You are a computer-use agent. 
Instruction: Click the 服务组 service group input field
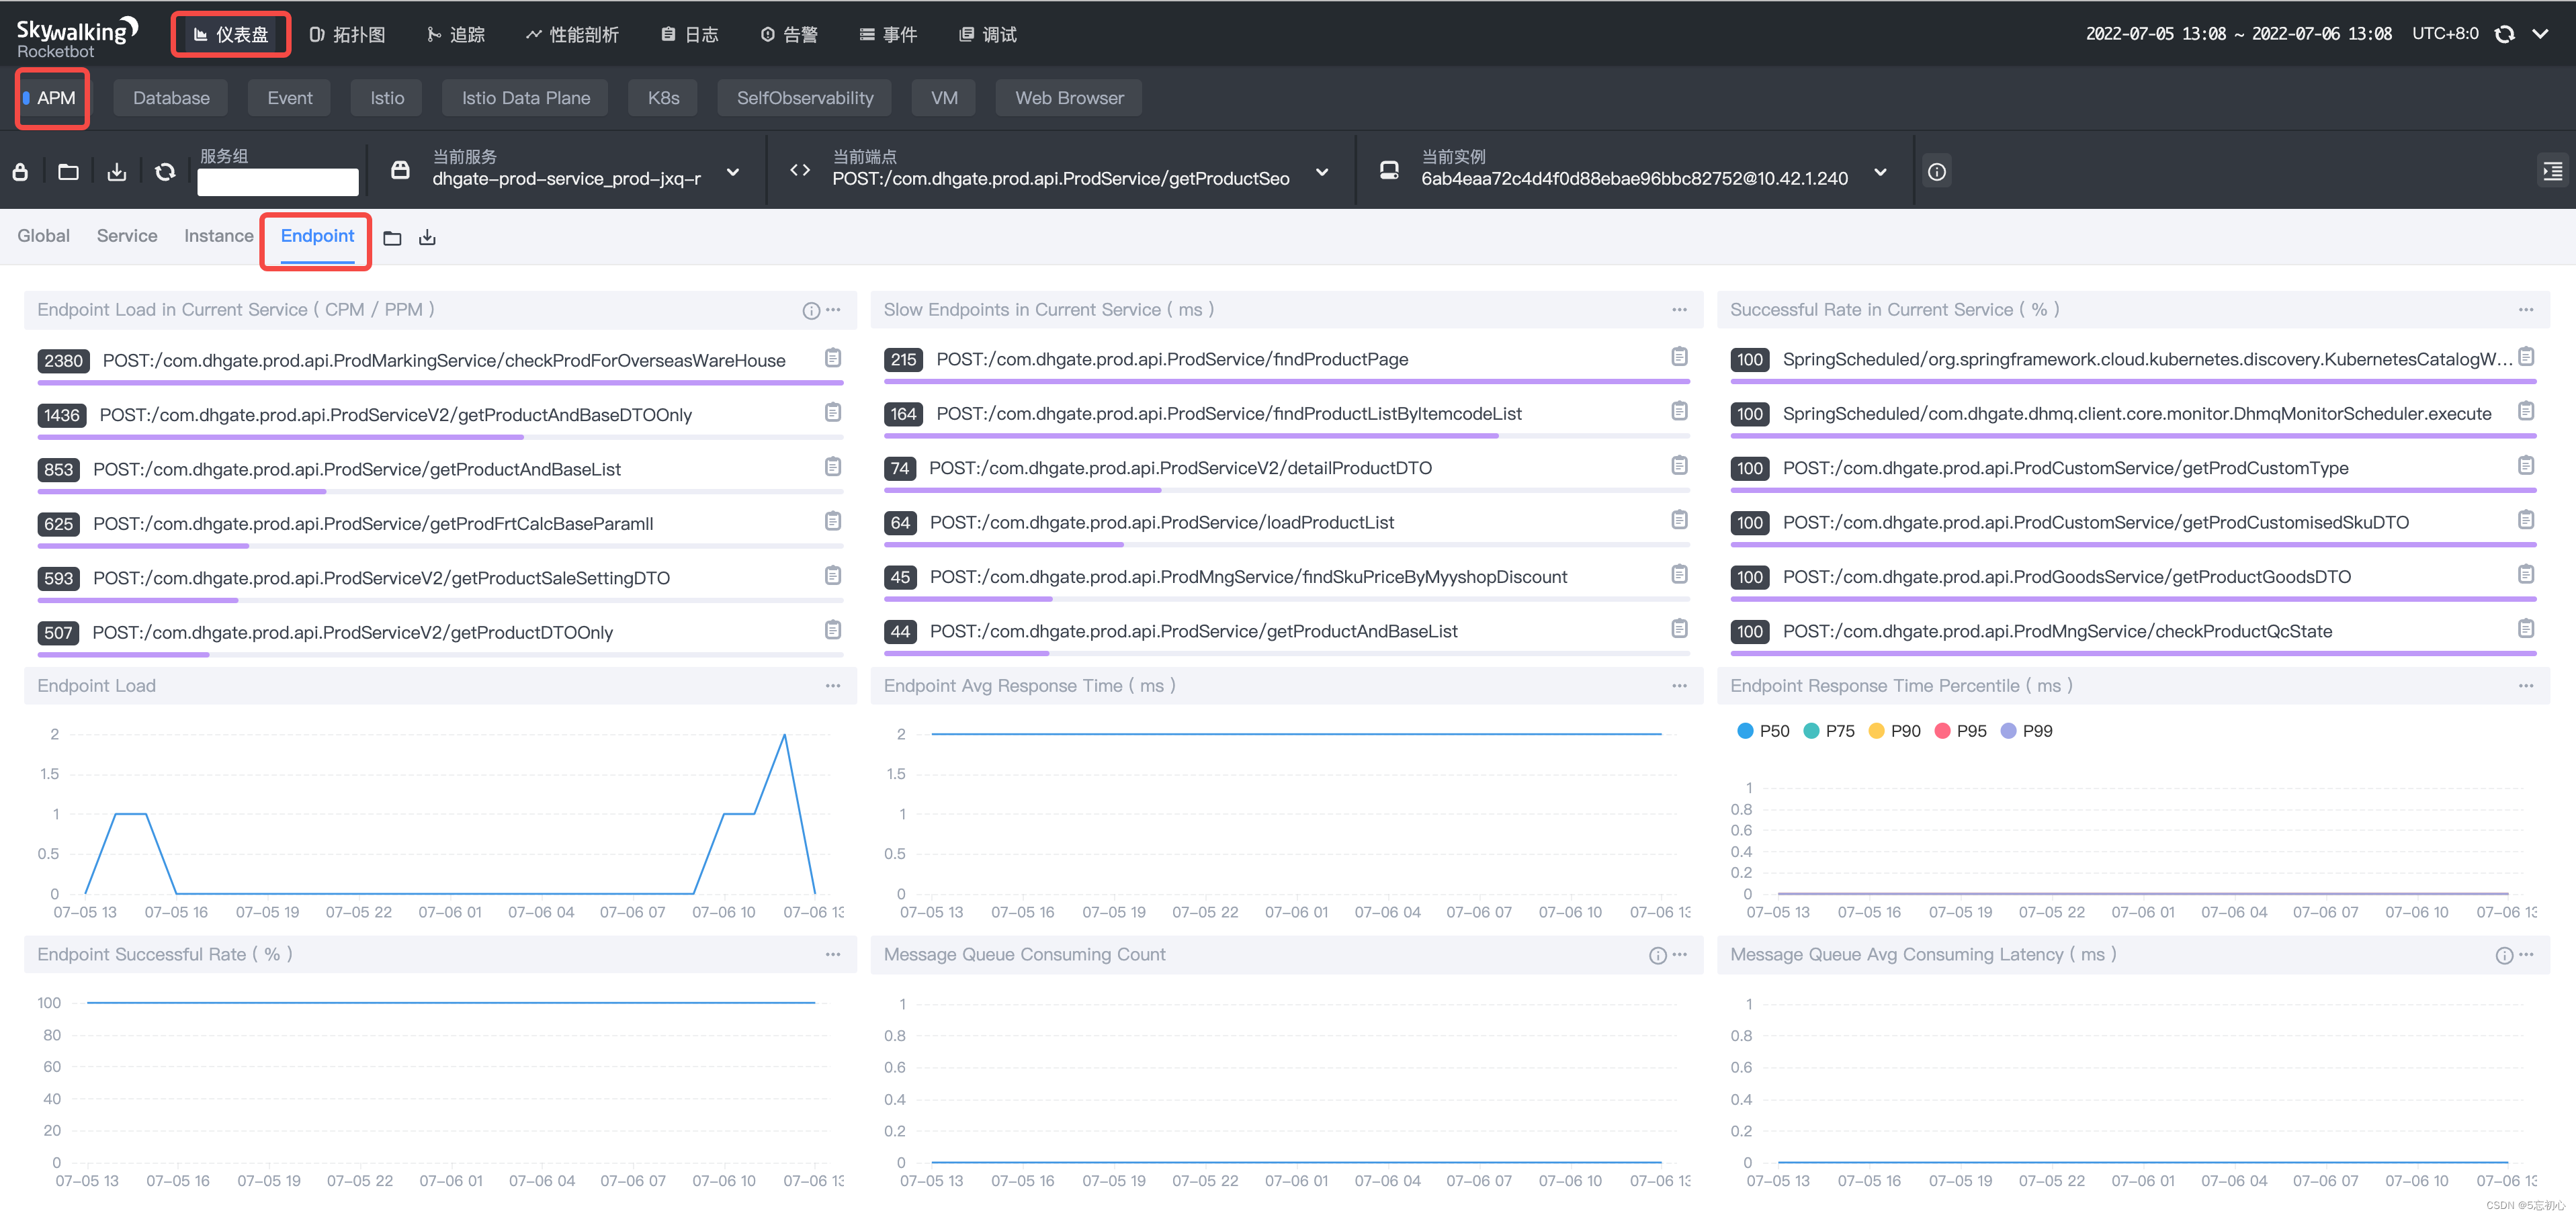coord(278,182)
